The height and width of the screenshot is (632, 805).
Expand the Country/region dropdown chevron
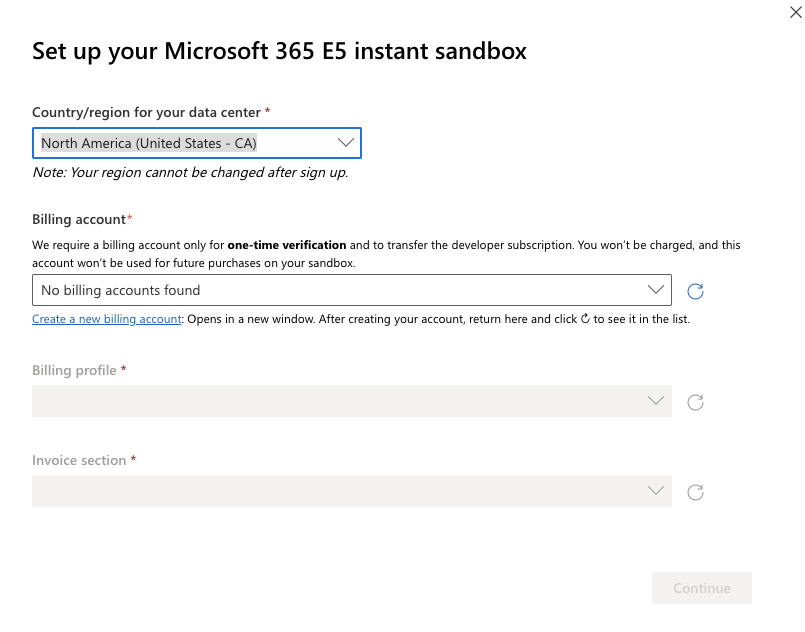(346, 143)
